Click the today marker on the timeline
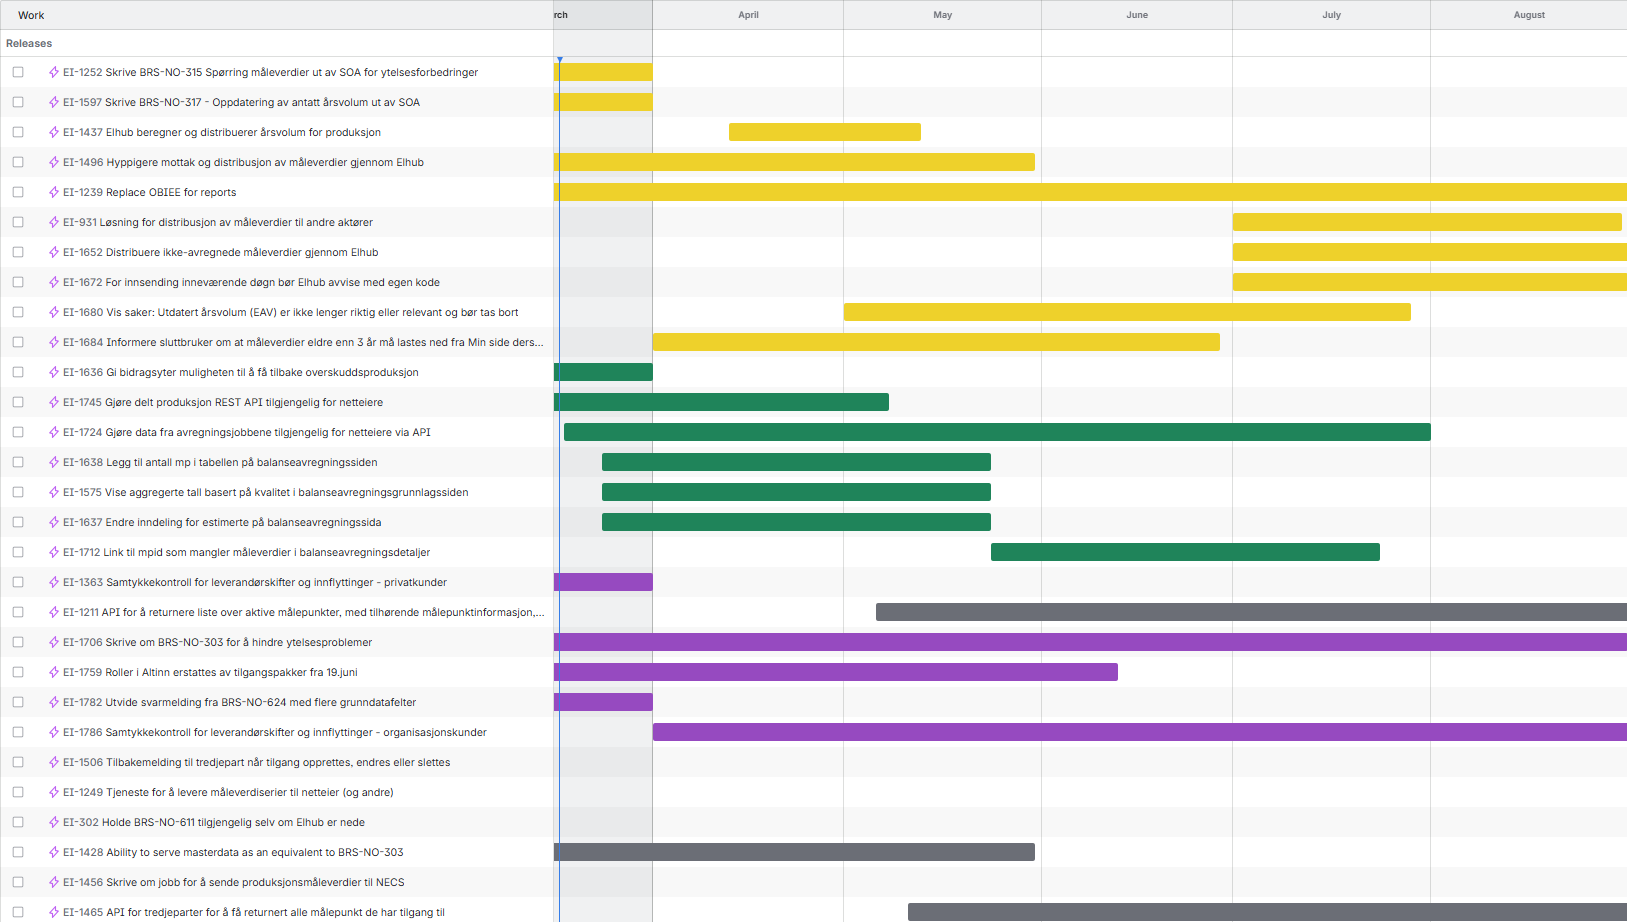The height and width of the screenshot is (922, 1627). pos(560,61)
